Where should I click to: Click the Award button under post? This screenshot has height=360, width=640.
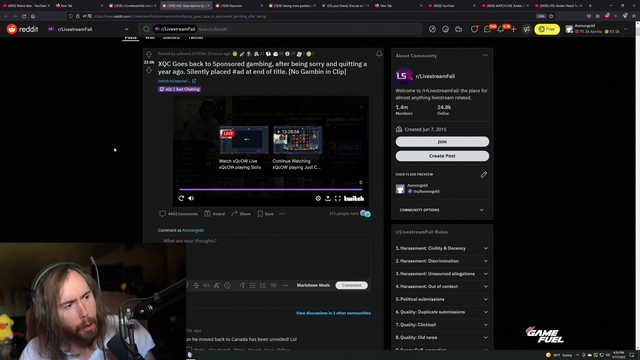click(214, 213)
